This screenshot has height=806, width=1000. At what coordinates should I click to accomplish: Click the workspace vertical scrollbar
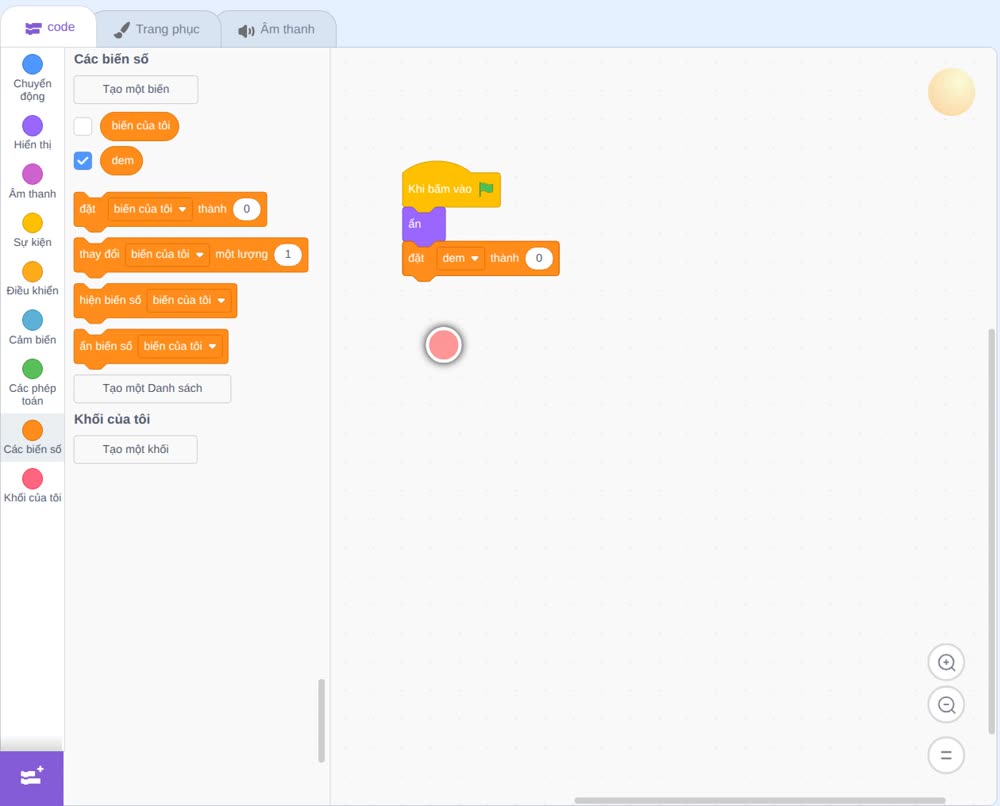click(992, 531)
